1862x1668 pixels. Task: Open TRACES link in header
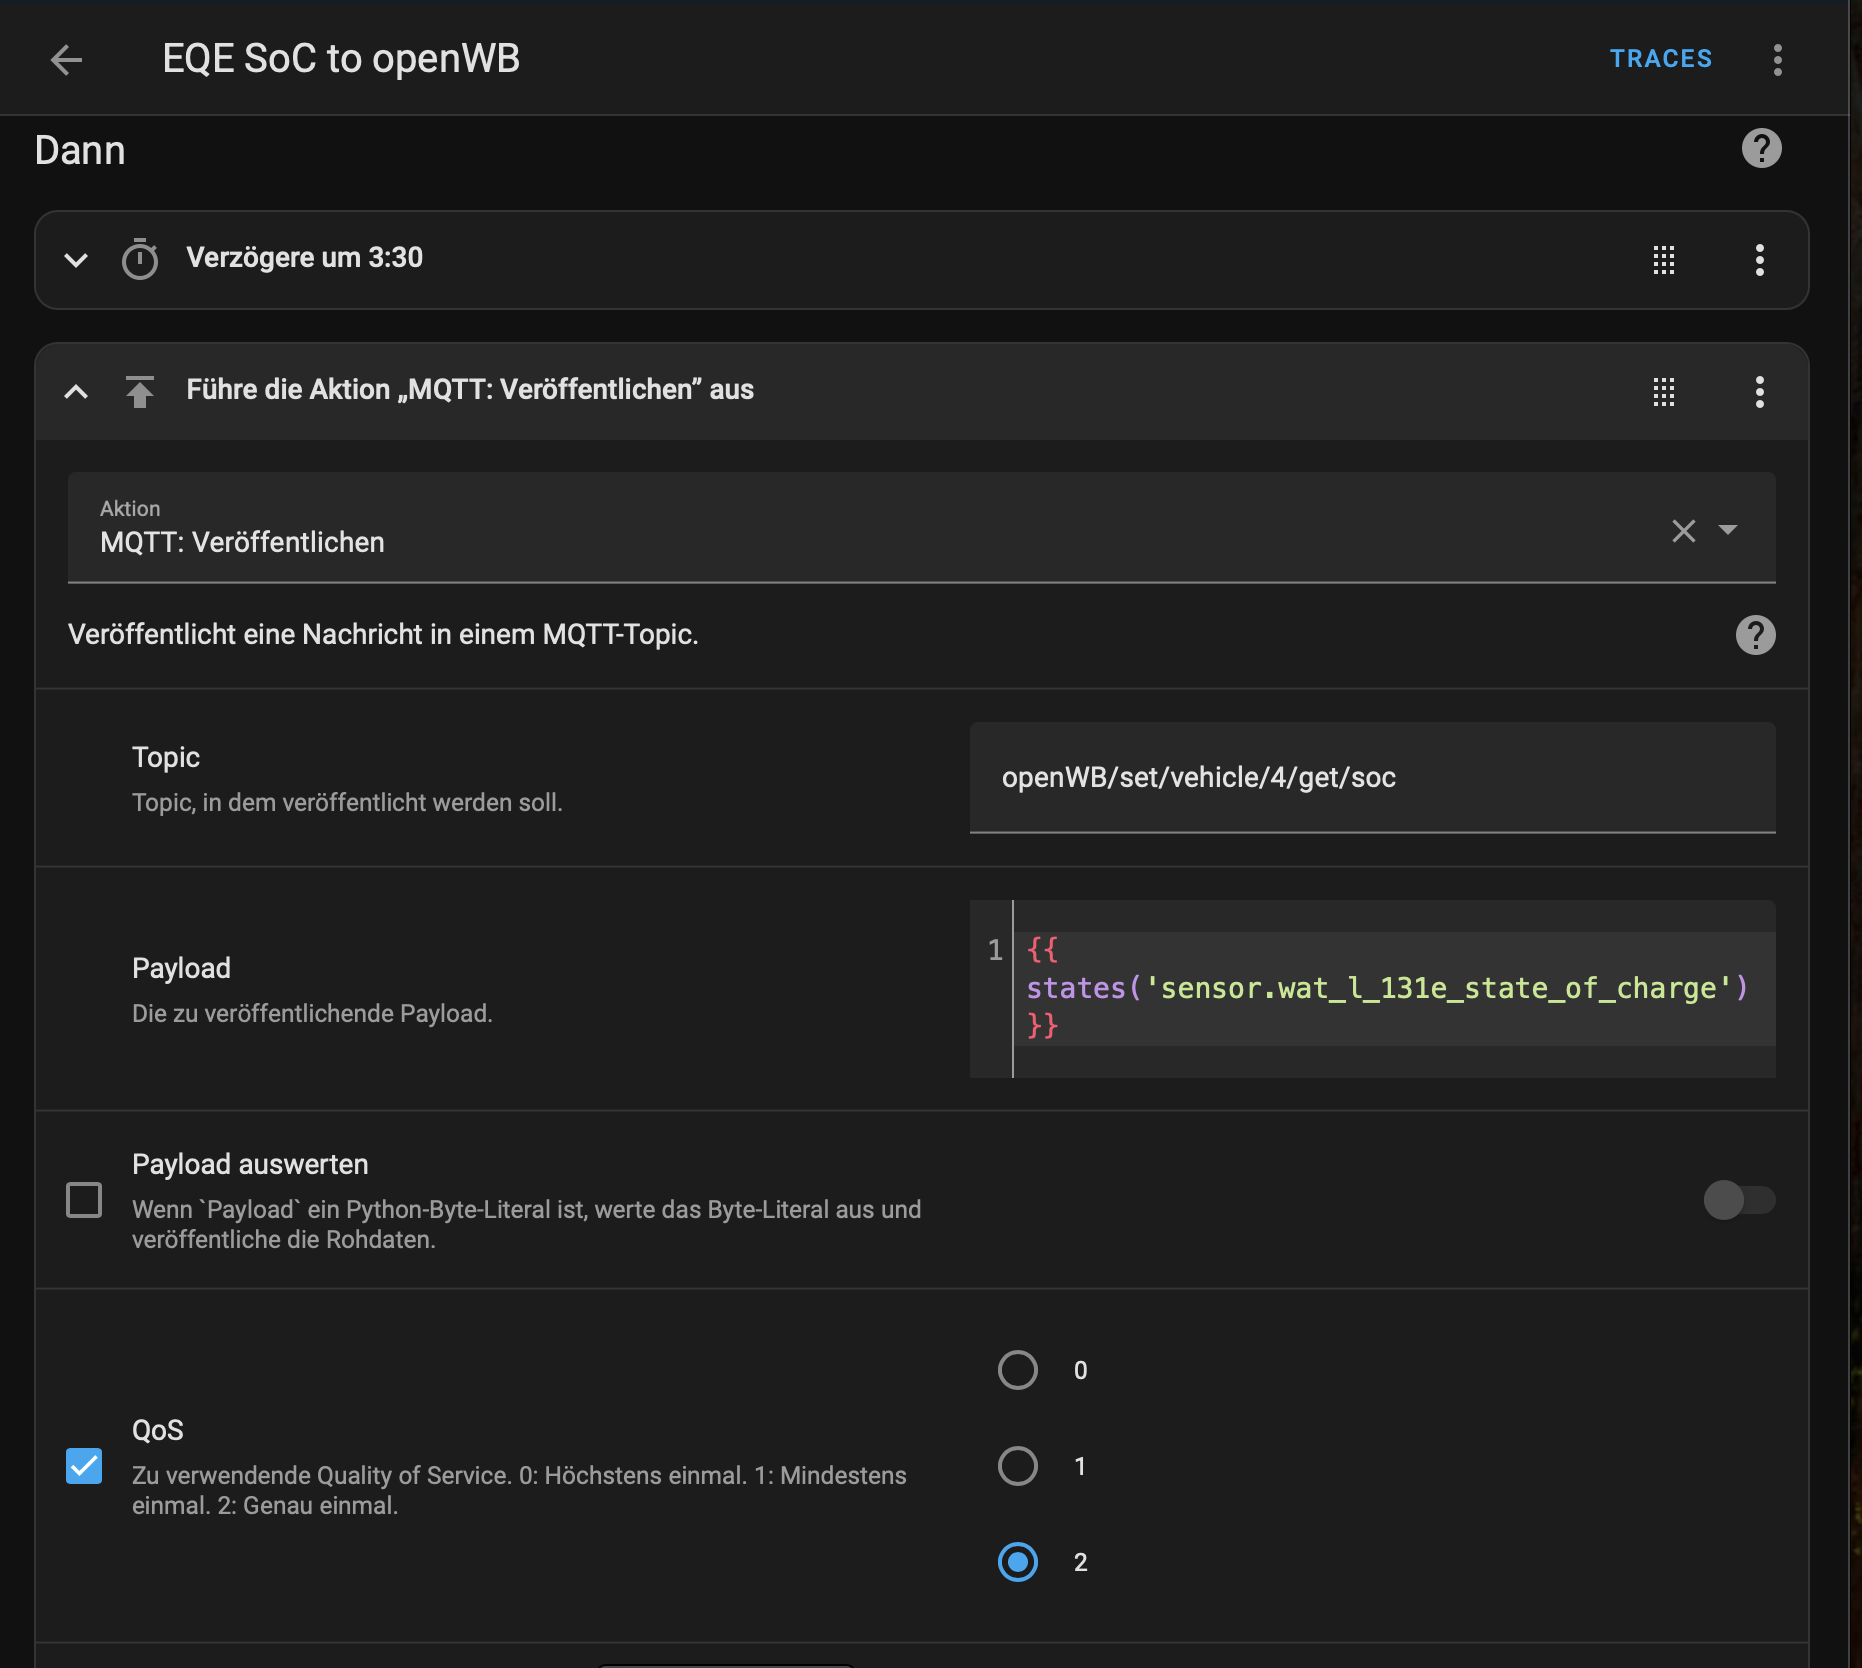(1660, 59)
